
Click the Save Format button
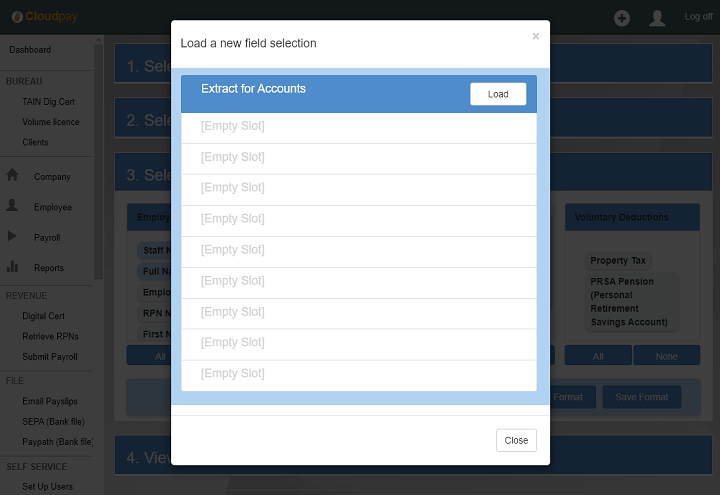(x=641, y=397)
